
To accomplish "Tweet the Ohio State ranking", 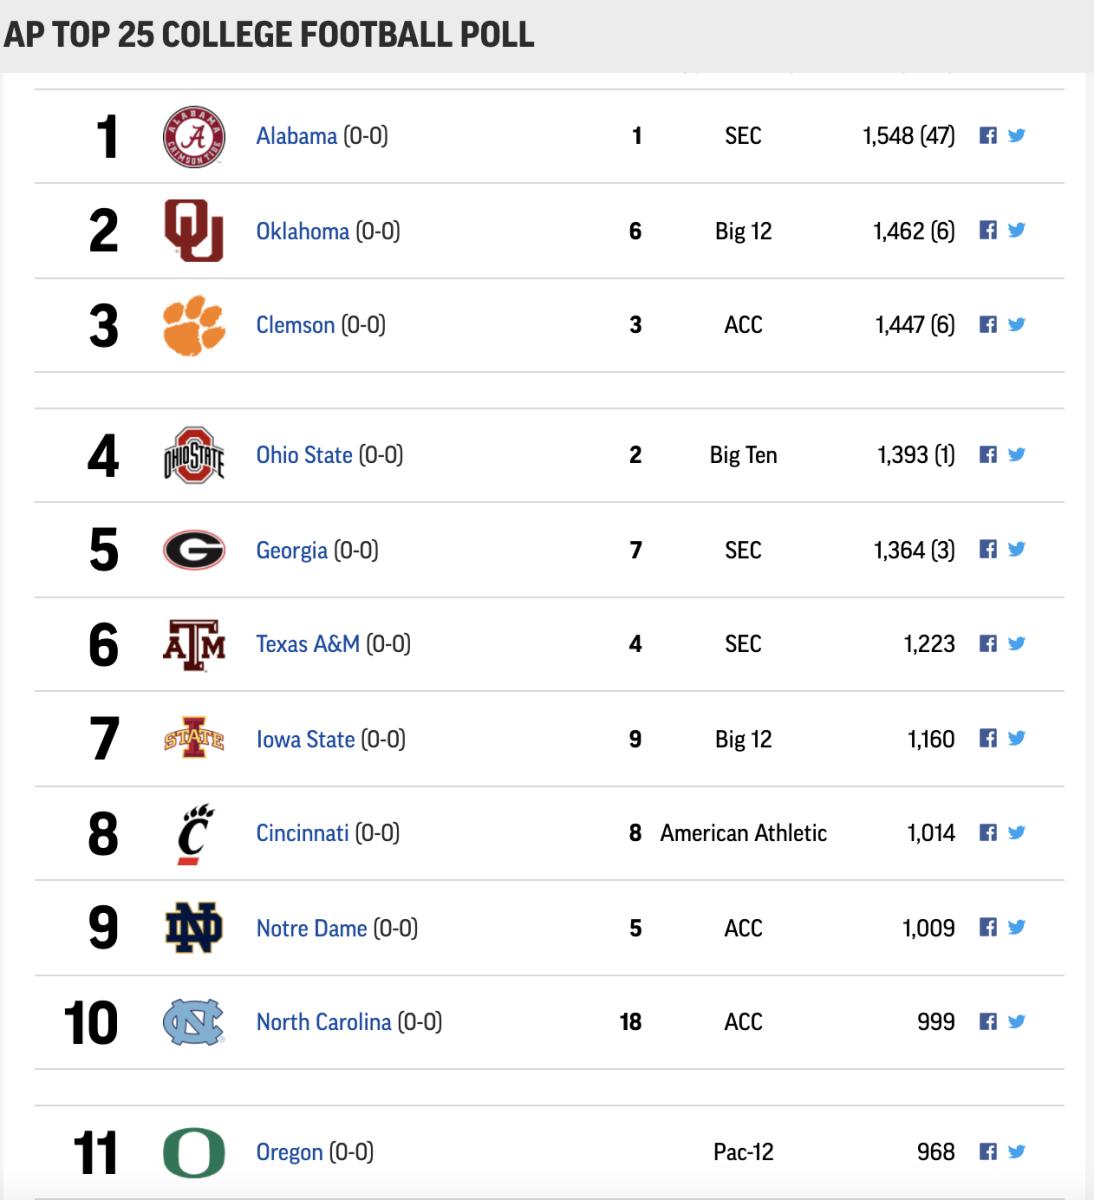I will 1017,455.
